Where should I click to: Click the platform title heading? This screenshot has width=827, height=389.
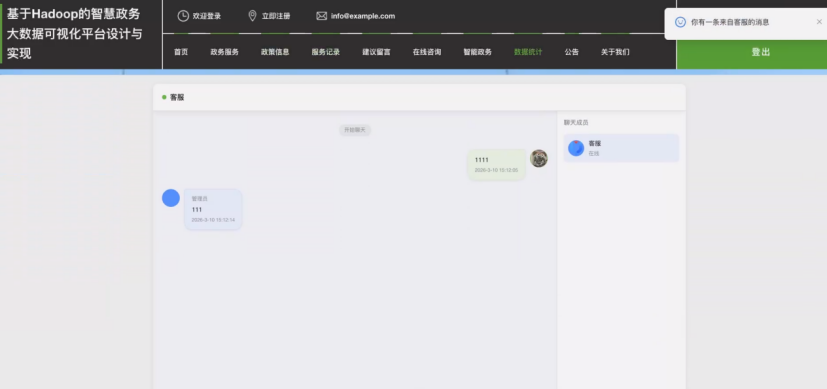[x=74, y=34]
